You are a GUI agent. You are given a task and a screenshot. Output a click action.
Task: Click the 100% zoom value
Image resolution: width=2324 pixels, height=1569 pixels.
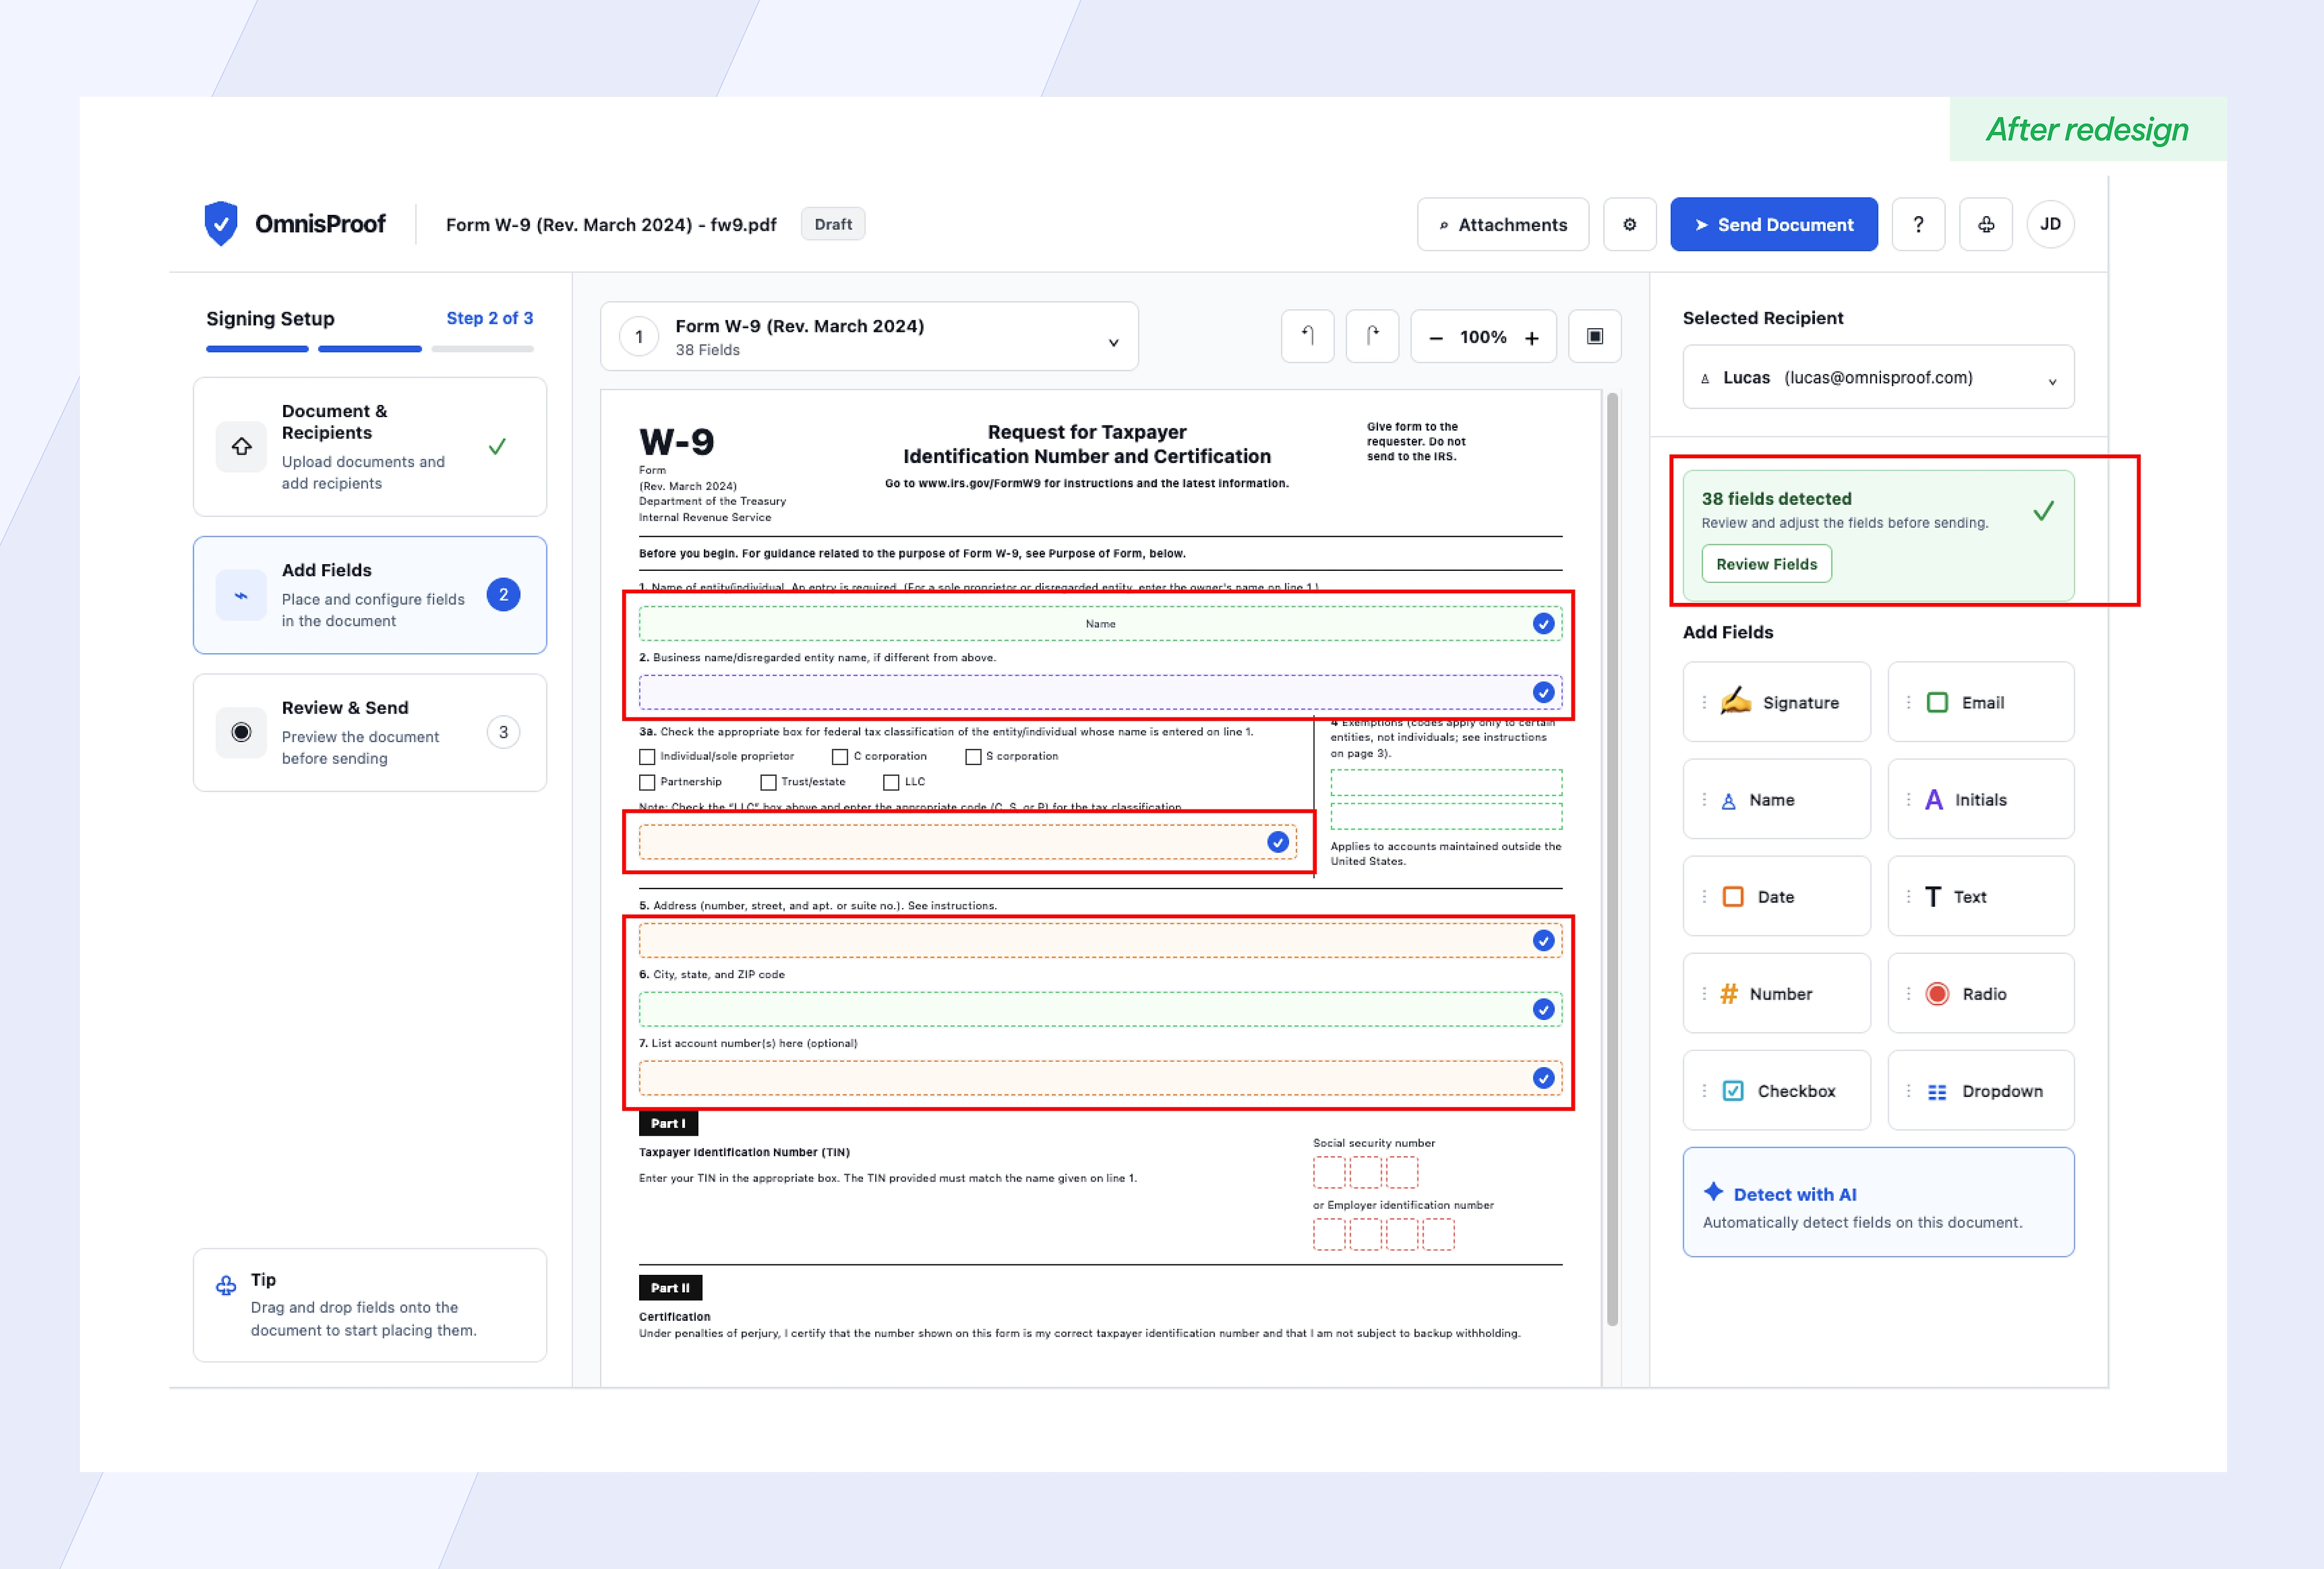[x=1483, y=337]
